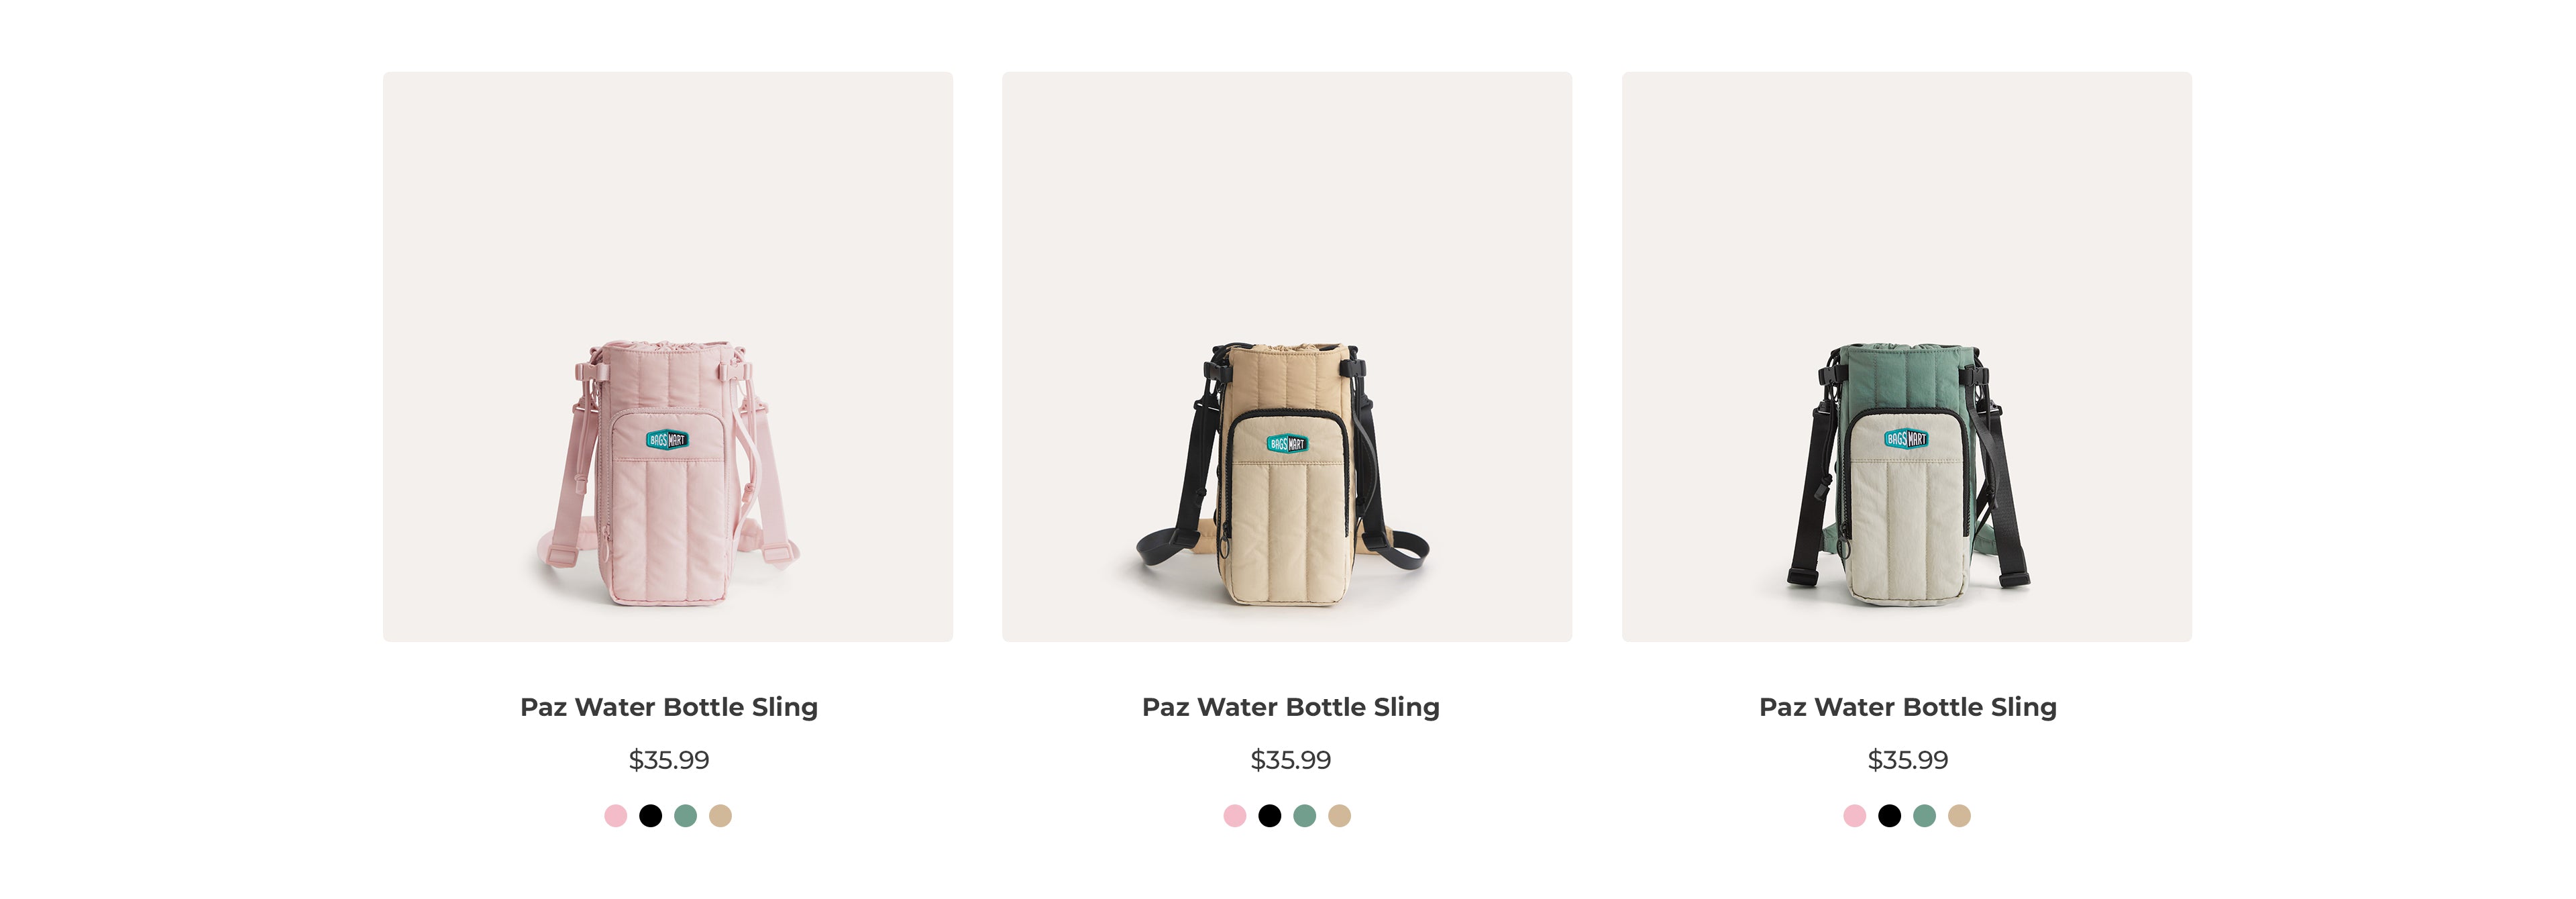
Task: Click the $35.99 price under green sling
Action: tap(1908, 760)
